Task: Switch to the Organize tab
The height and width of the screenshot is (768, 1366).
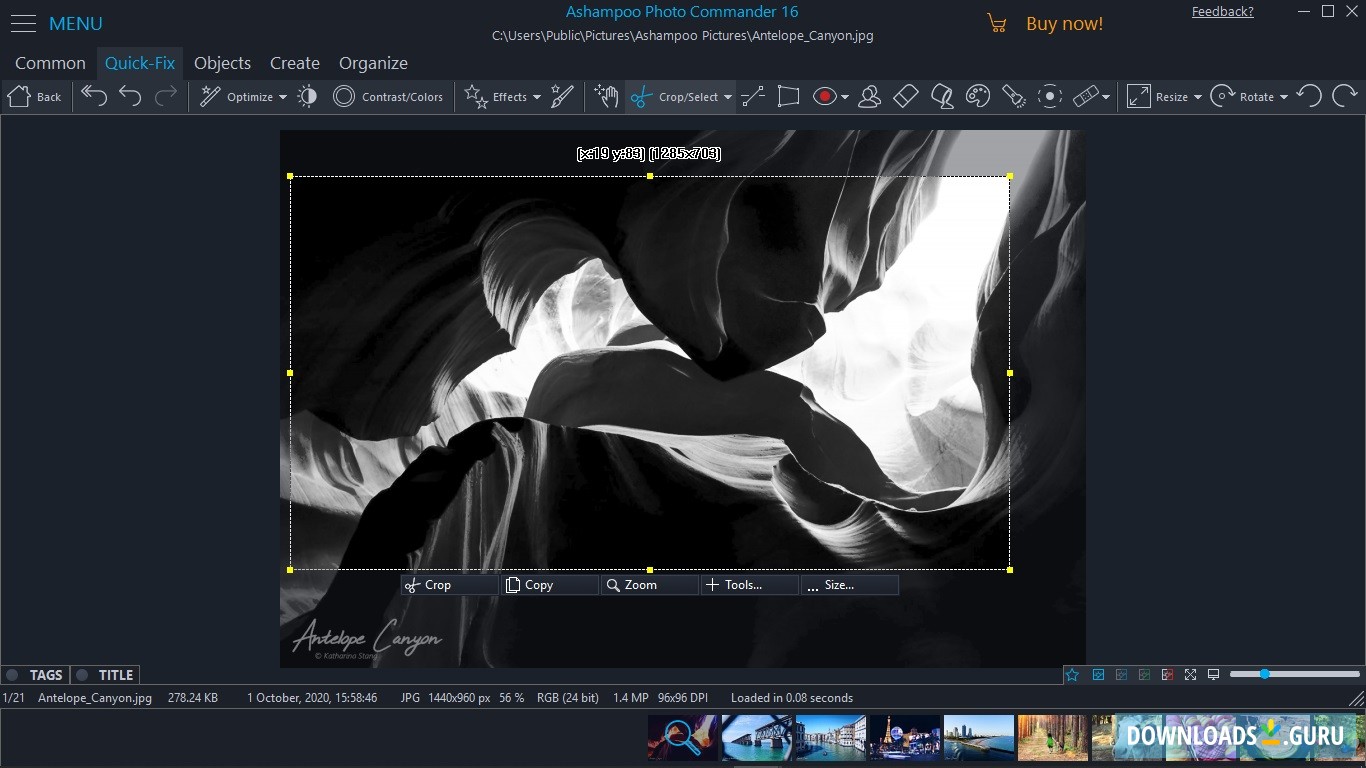Action: coord(373,63)
